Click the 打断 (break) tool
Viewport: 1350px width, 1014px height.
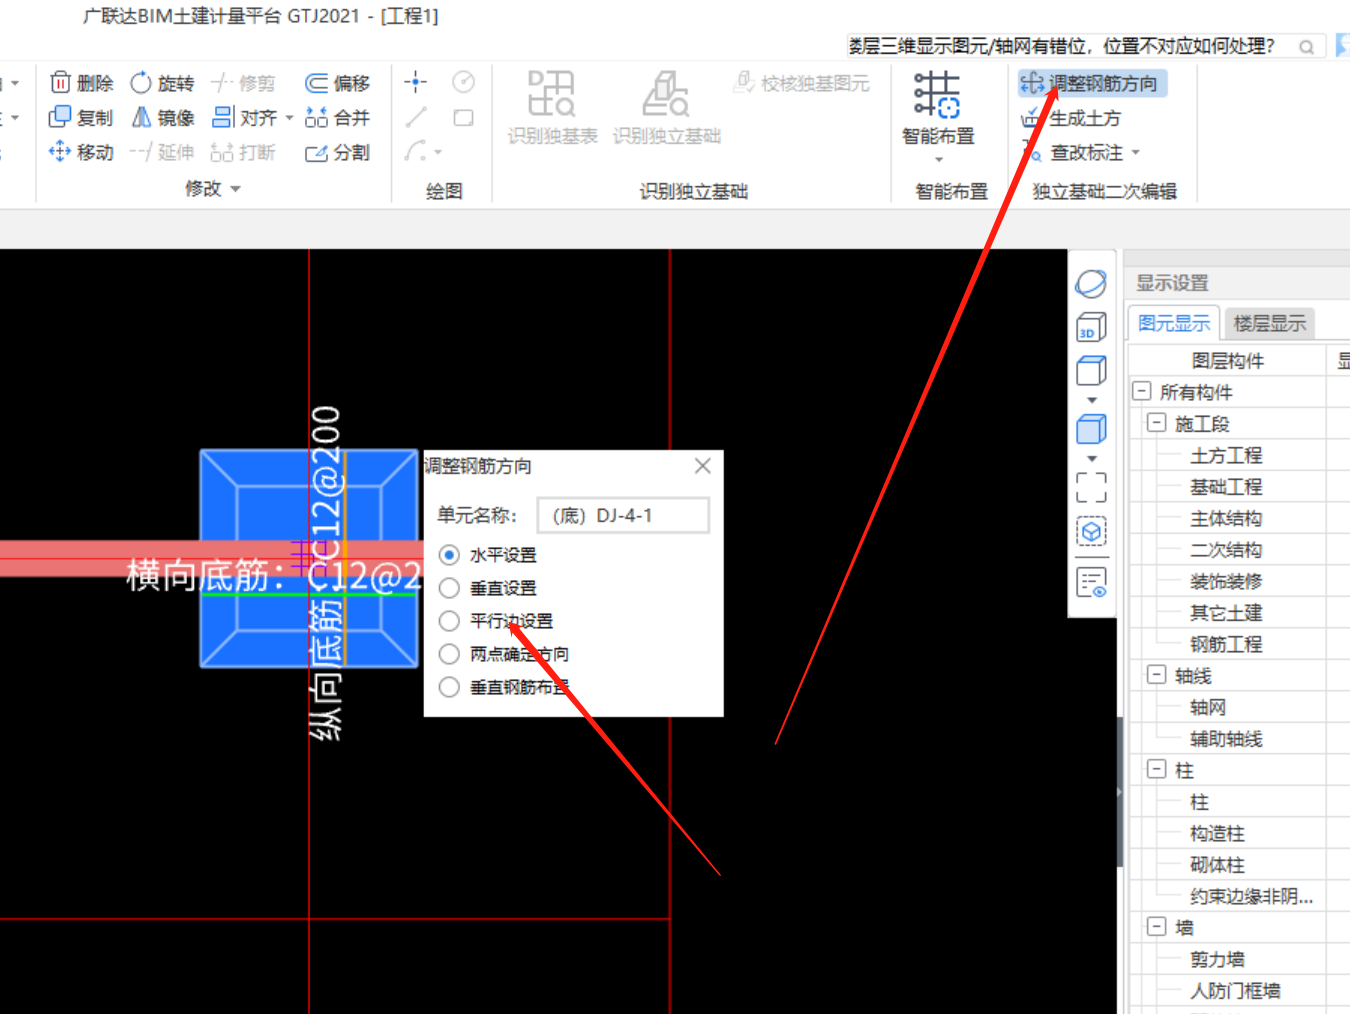click(x=243, y=152)
